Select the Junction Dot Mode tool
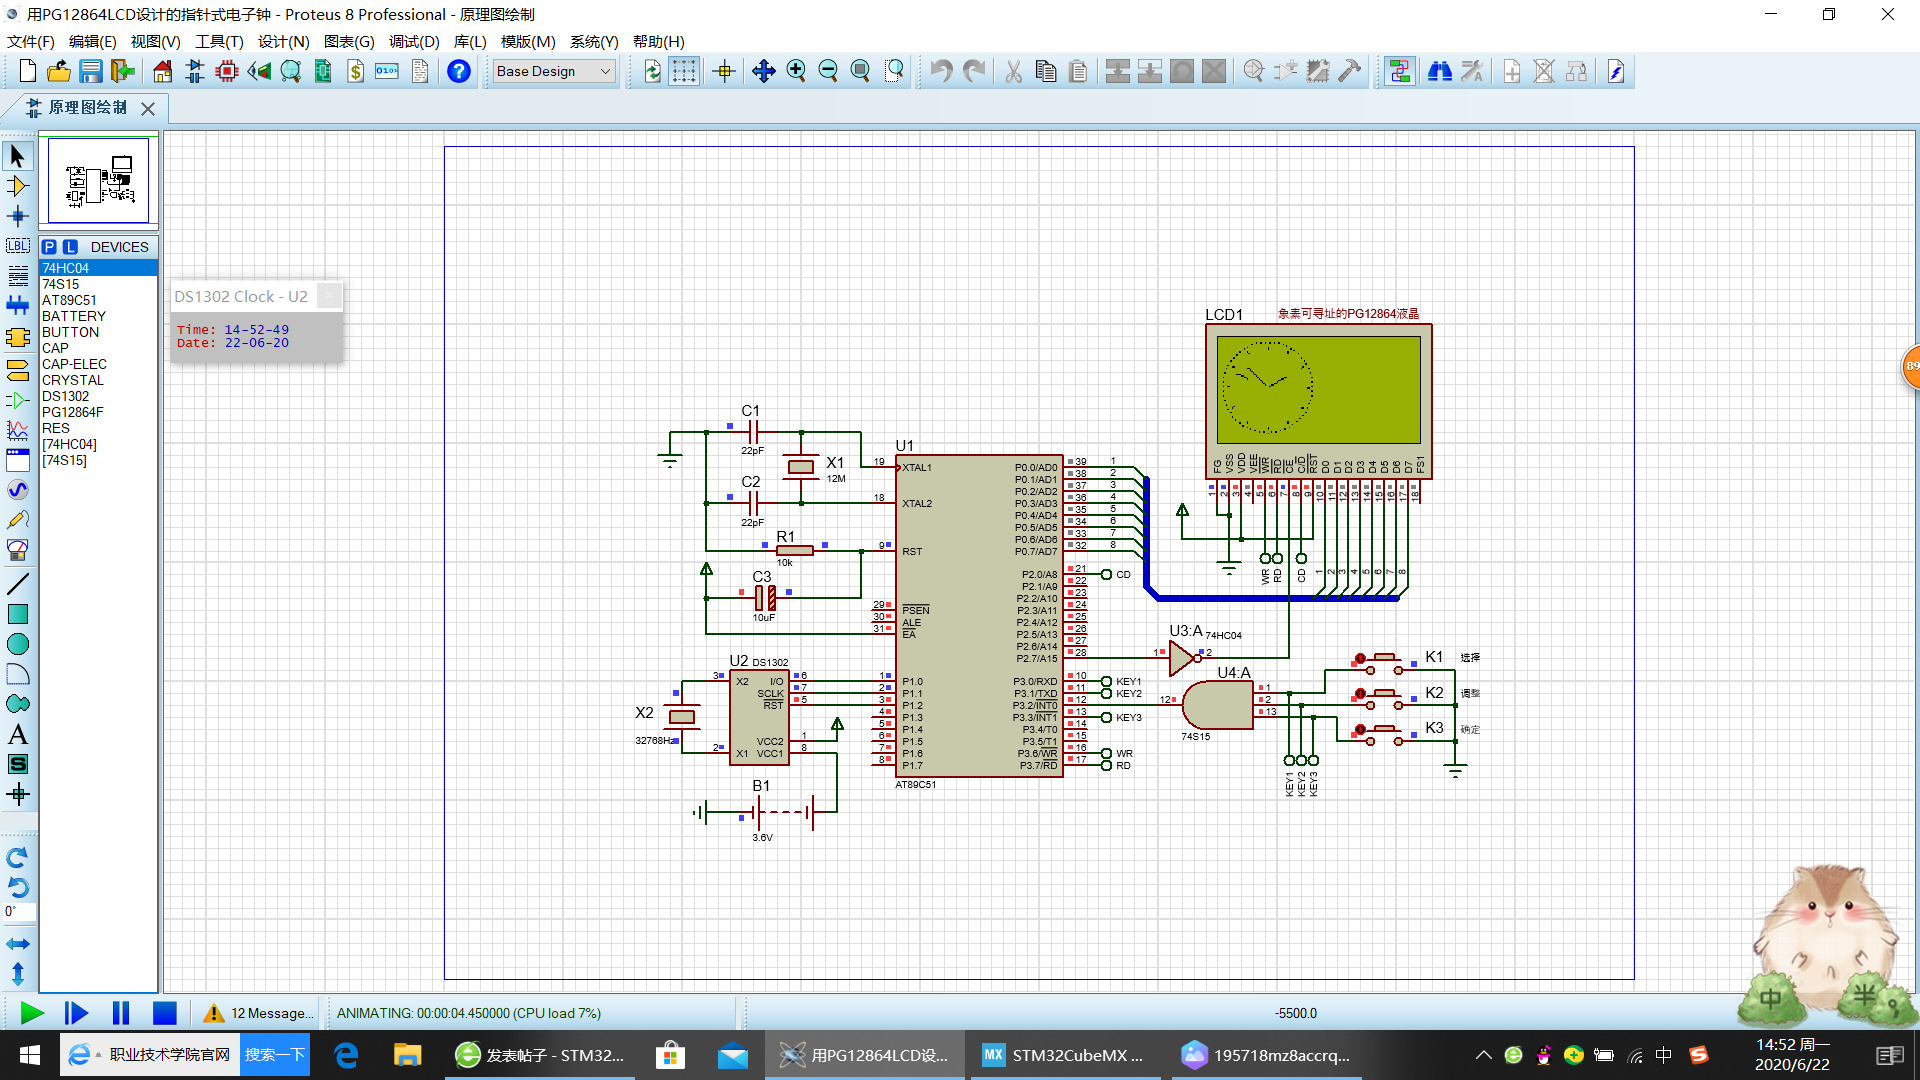This screenshot has width=1920, height=1080. click(18, 216)
